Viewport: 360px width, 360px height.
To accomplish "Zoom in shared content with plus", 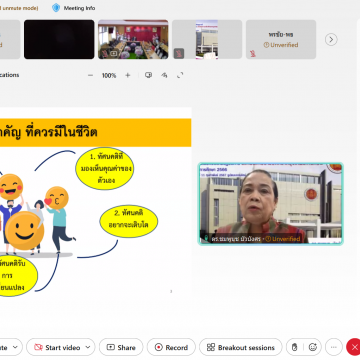I will (128, 75).
